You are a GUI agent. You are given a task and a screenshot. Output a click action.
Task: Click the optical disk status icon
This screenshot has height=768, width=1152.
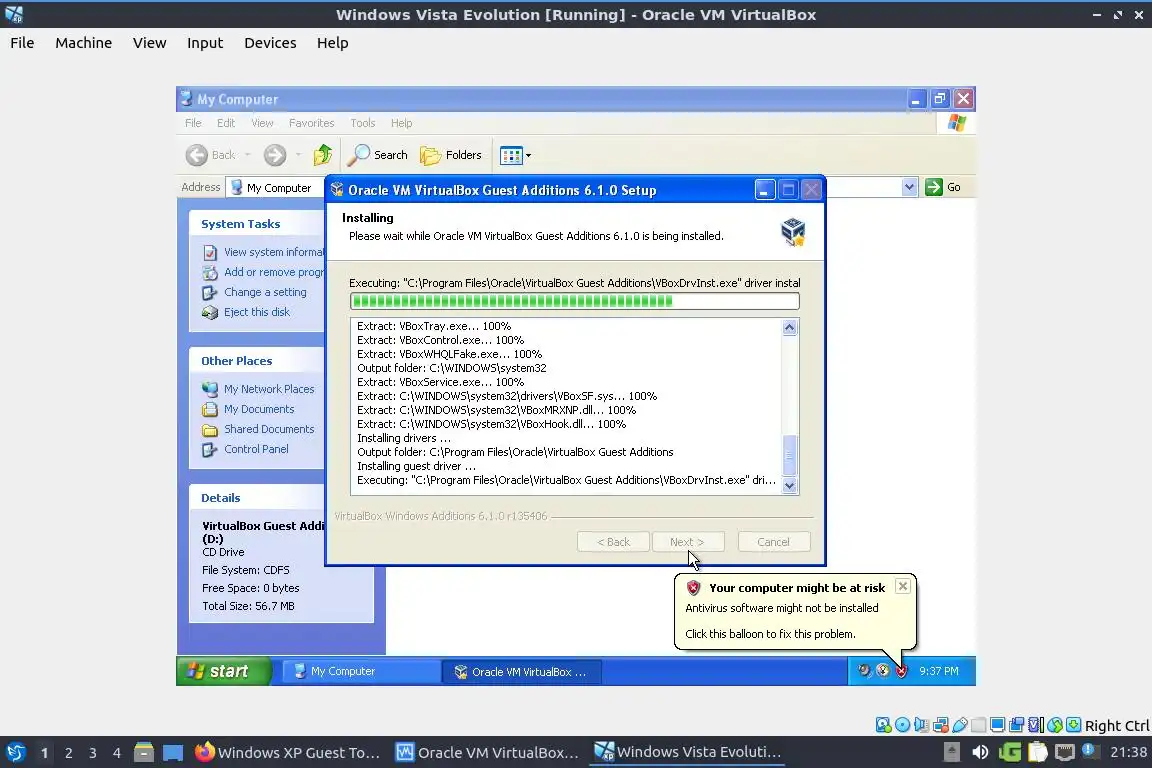(902, 725)
